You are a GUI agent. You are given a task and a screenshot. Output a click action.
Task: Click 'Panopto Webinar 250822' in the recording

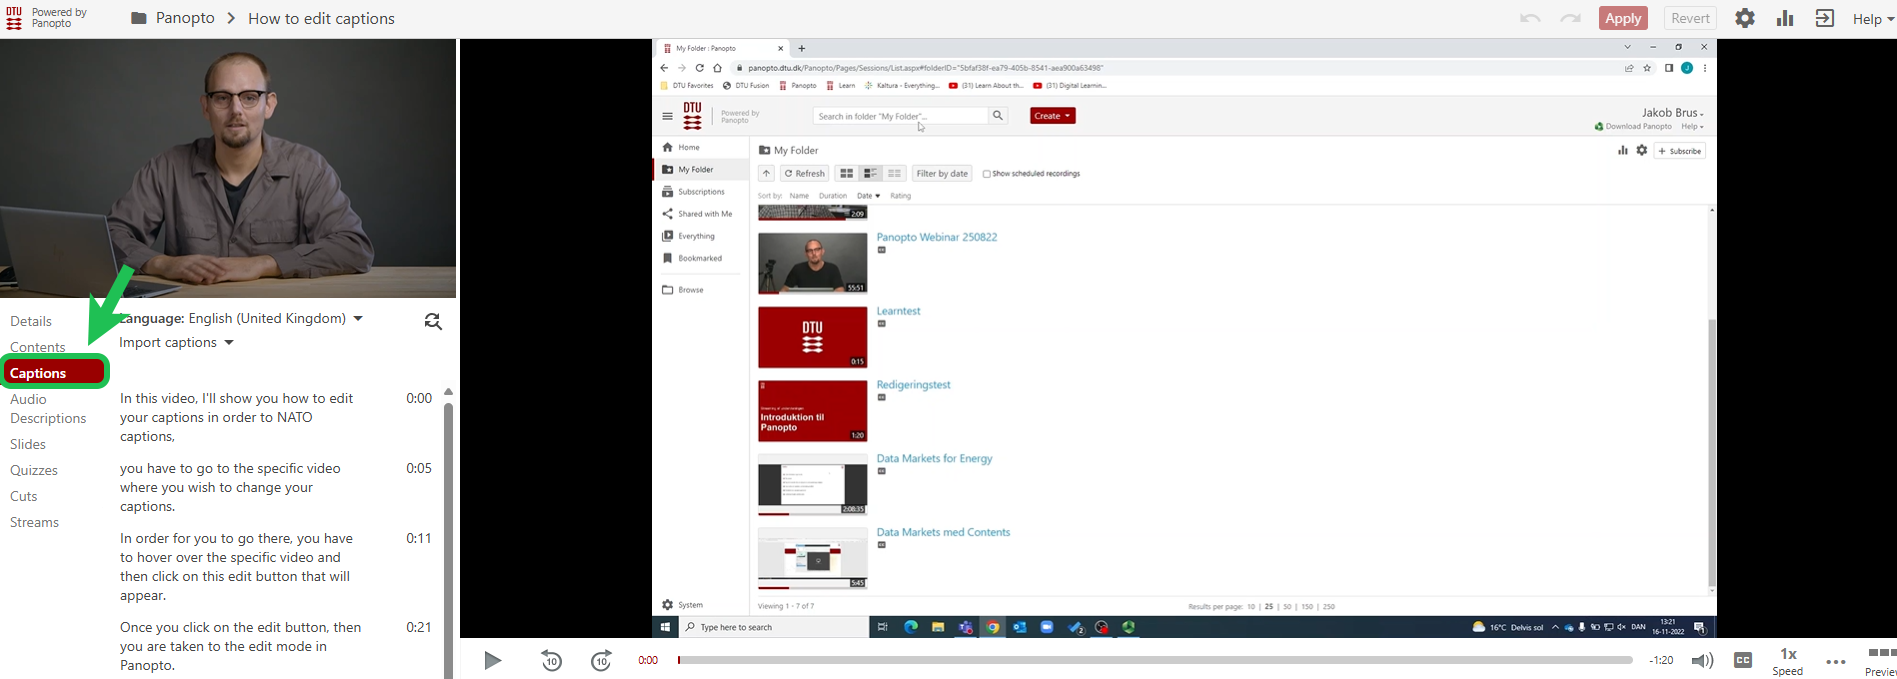tap(937, 237)
